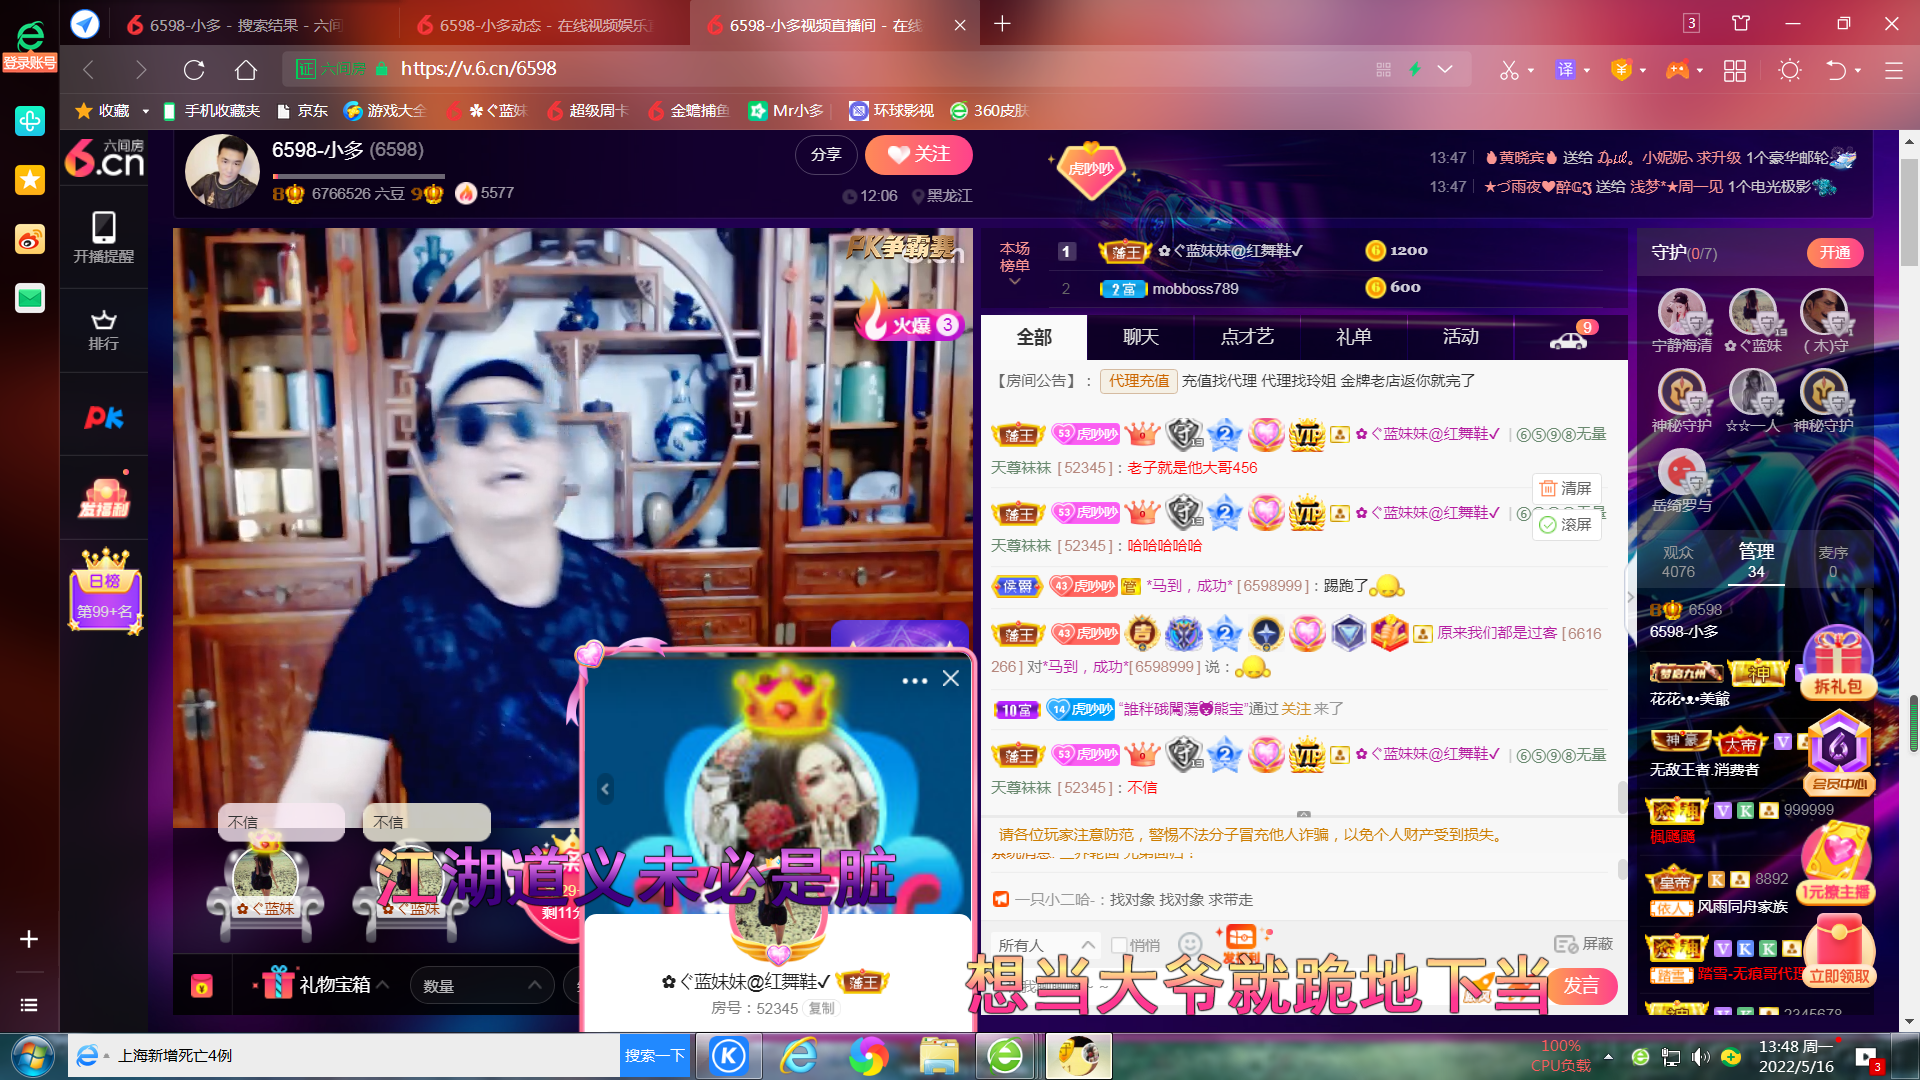Click the green lightning speed-mode icon
This screenshot has width=1920, height=1080.
click(1415, 69)
